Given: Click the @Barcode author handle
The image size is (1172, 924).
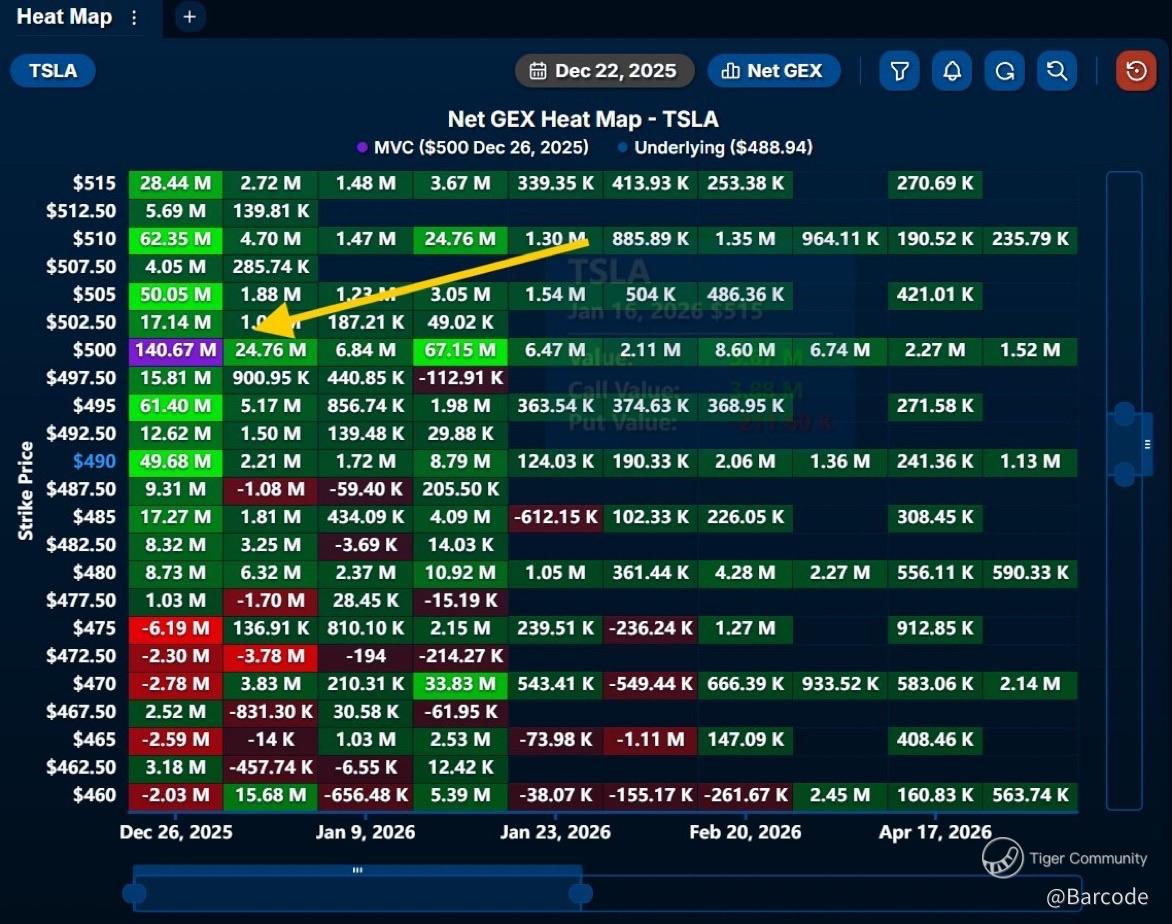Looking at the screenshot, I should point(1096,897).
